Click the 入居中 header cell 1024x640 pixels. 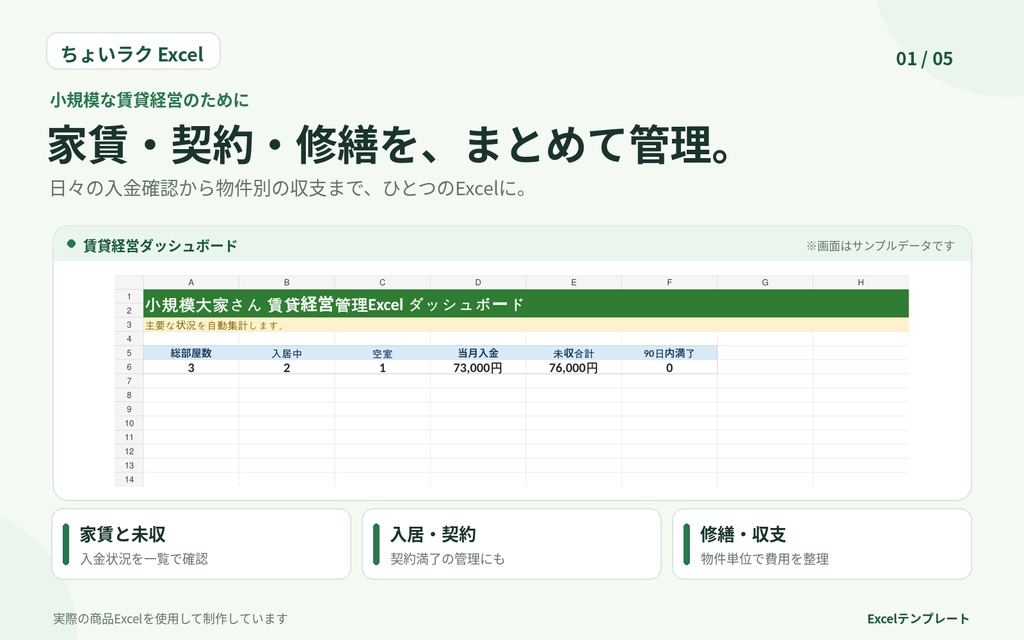(287, 353)
